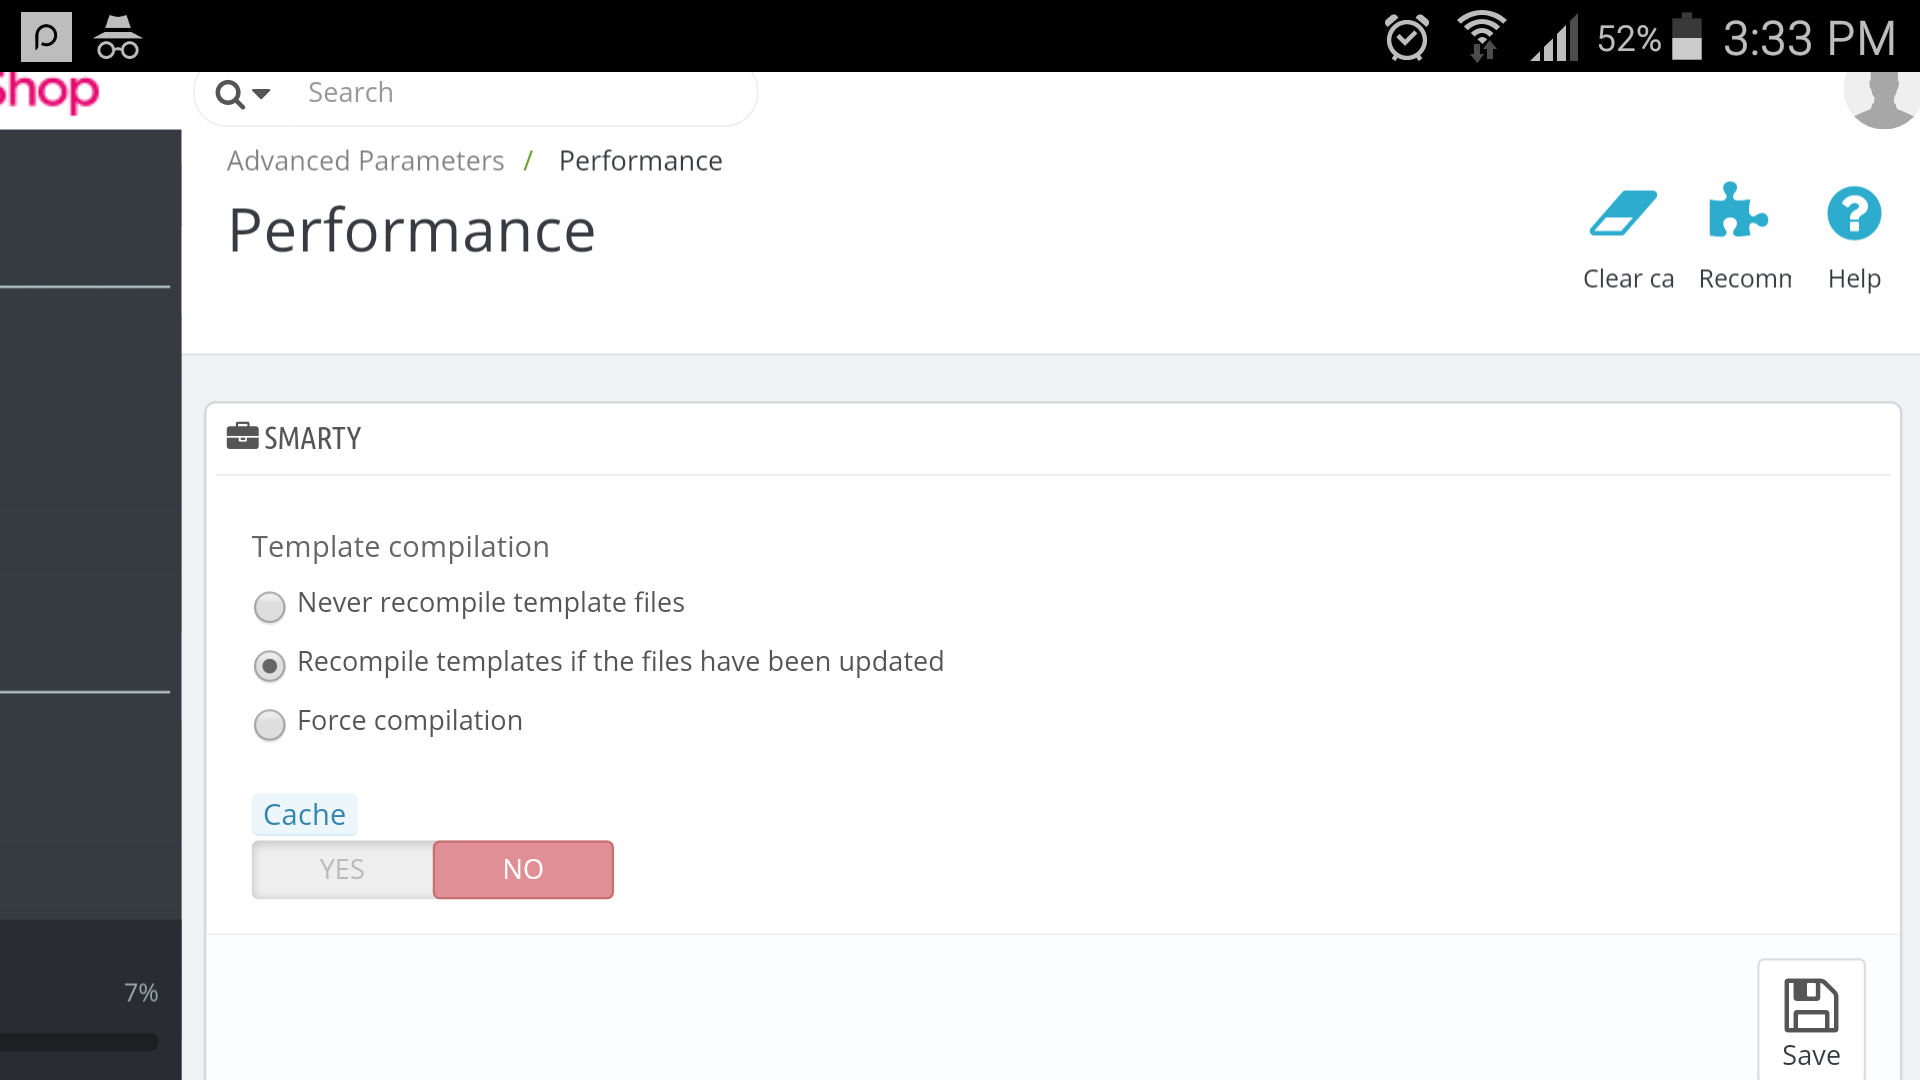Image resolution: width=1920 pixels, height=1080 pixels.
Task: Click the search magnifier icon
Action: point(229,94)
